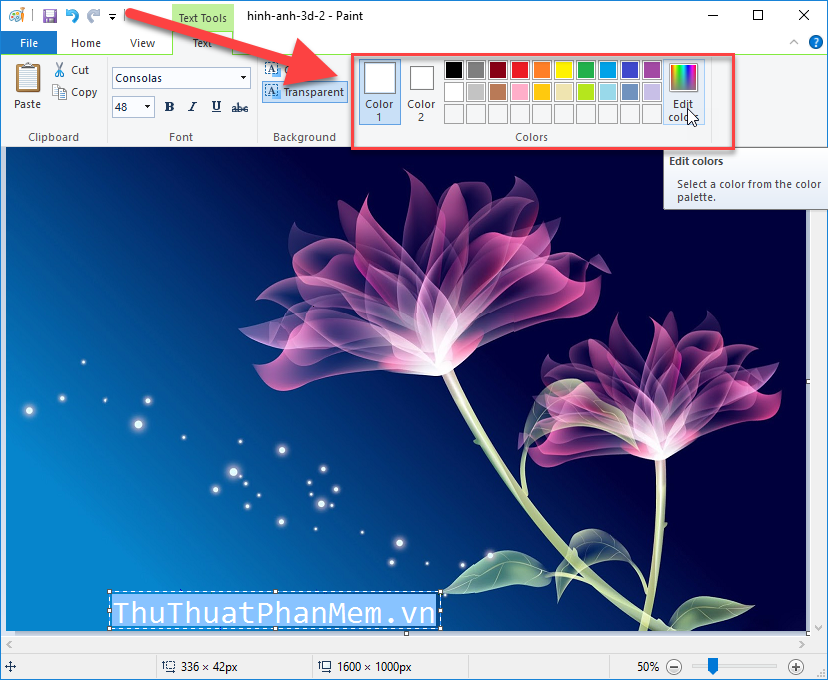
Task: Apply Bold formatting to the text
Action: click(169, 106)
